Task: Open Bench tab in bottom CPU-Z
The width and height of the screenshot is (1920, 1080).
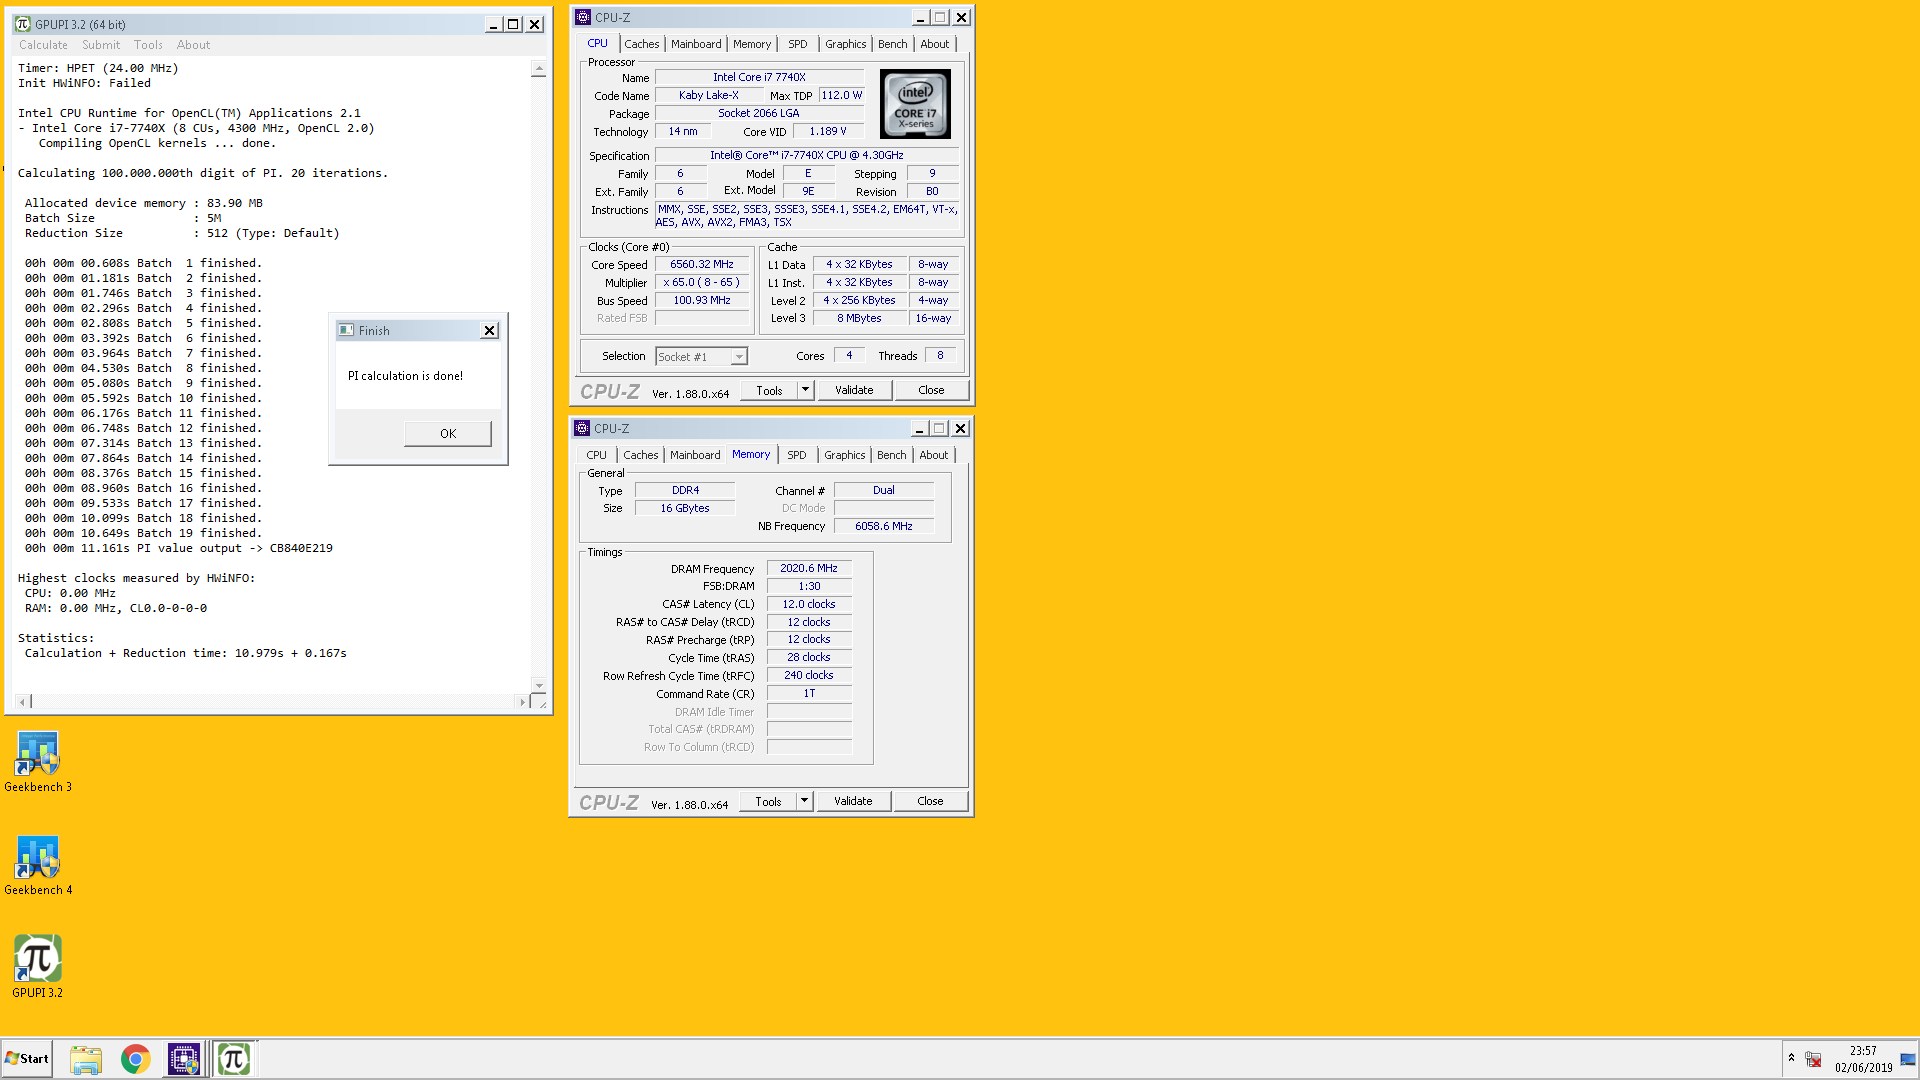Action: pyautogui.click(x=892, y=455)
